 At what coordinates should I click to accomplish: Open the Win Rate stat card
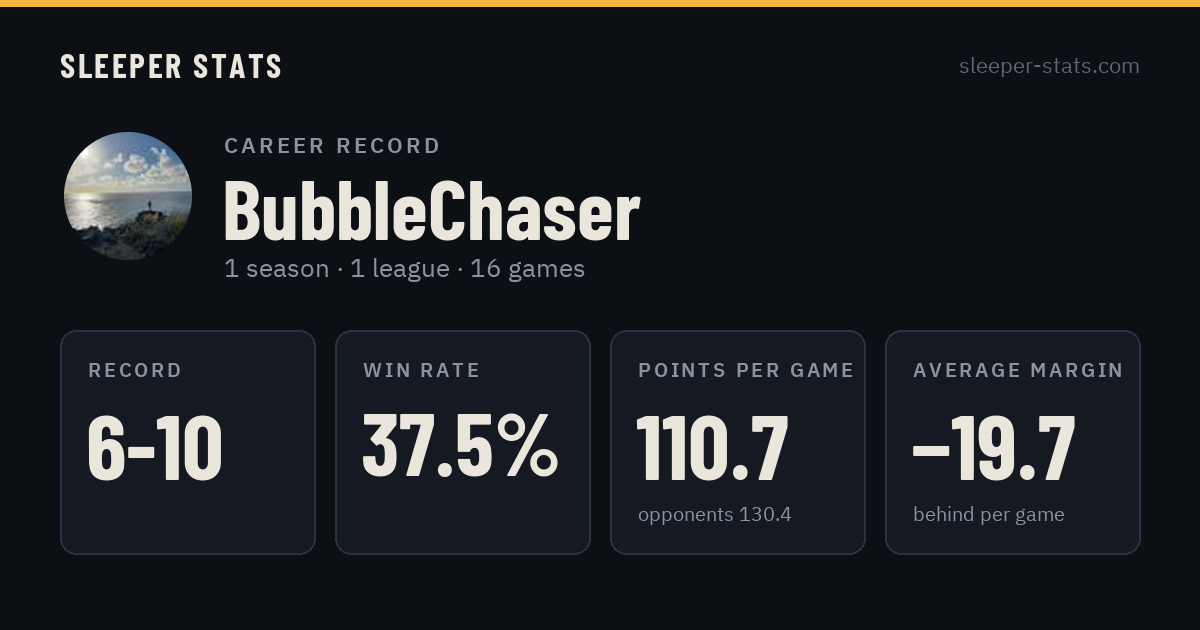(x=463, y=442)
